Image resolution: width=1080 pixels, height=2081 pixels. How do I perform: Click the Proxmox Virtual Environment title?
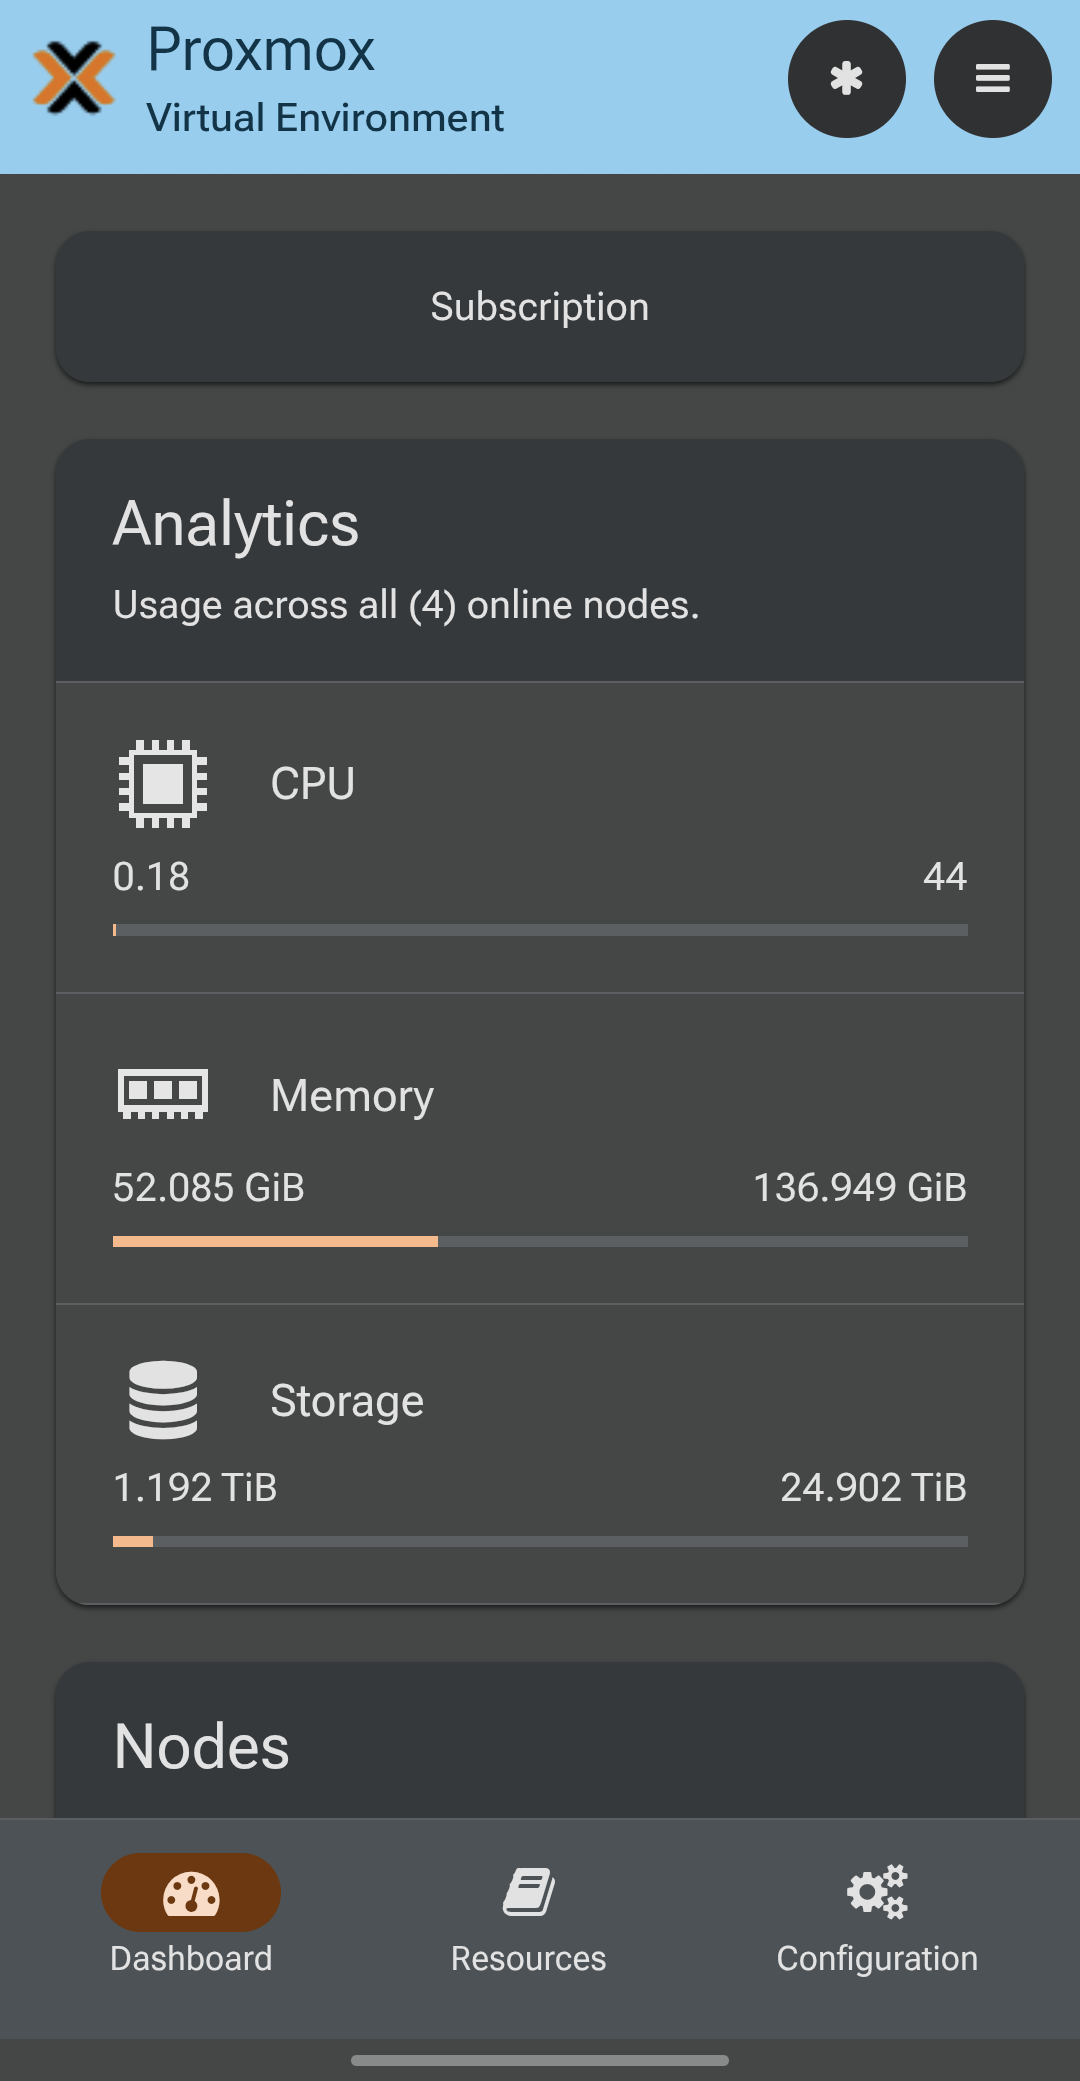click(325, 79)
